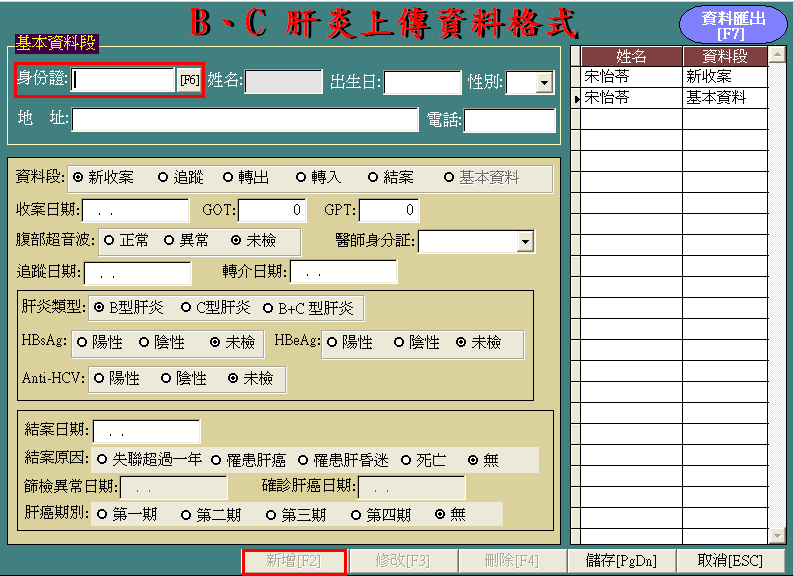Click the 姓名 column header in list
This screenshot has width=794, height=576.
[x=631, y=56]
